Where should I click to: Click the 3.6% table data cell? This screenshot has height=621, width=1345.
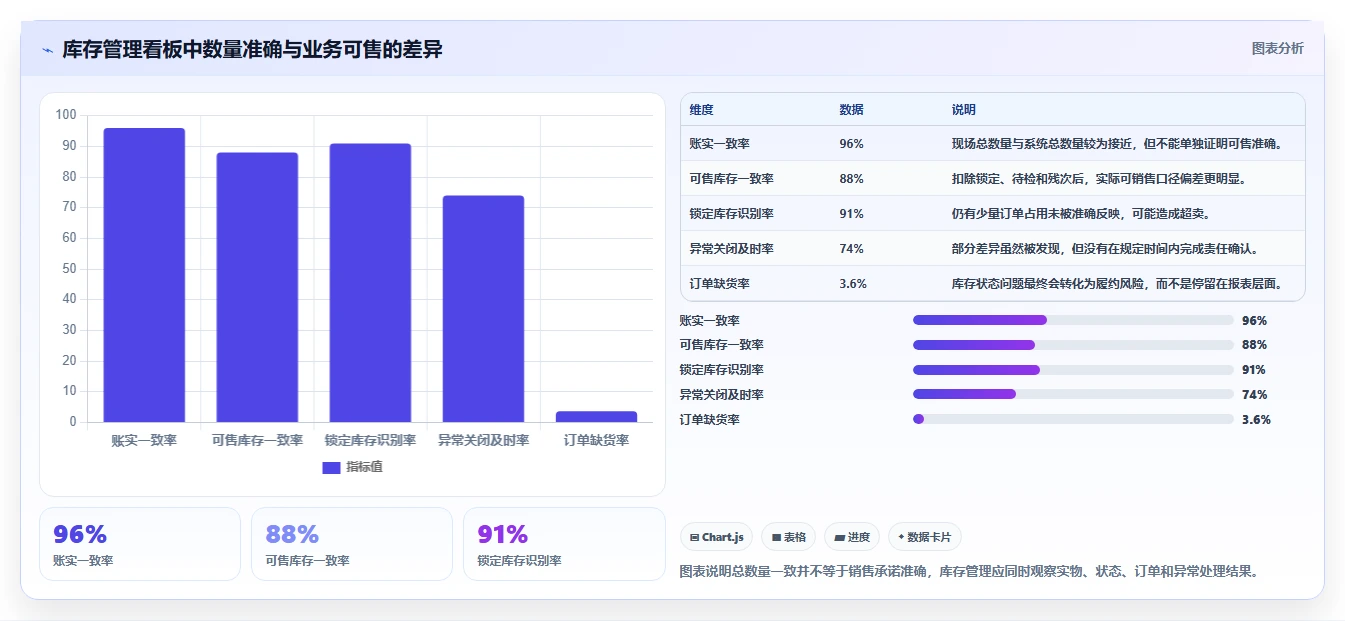[854, 284]
